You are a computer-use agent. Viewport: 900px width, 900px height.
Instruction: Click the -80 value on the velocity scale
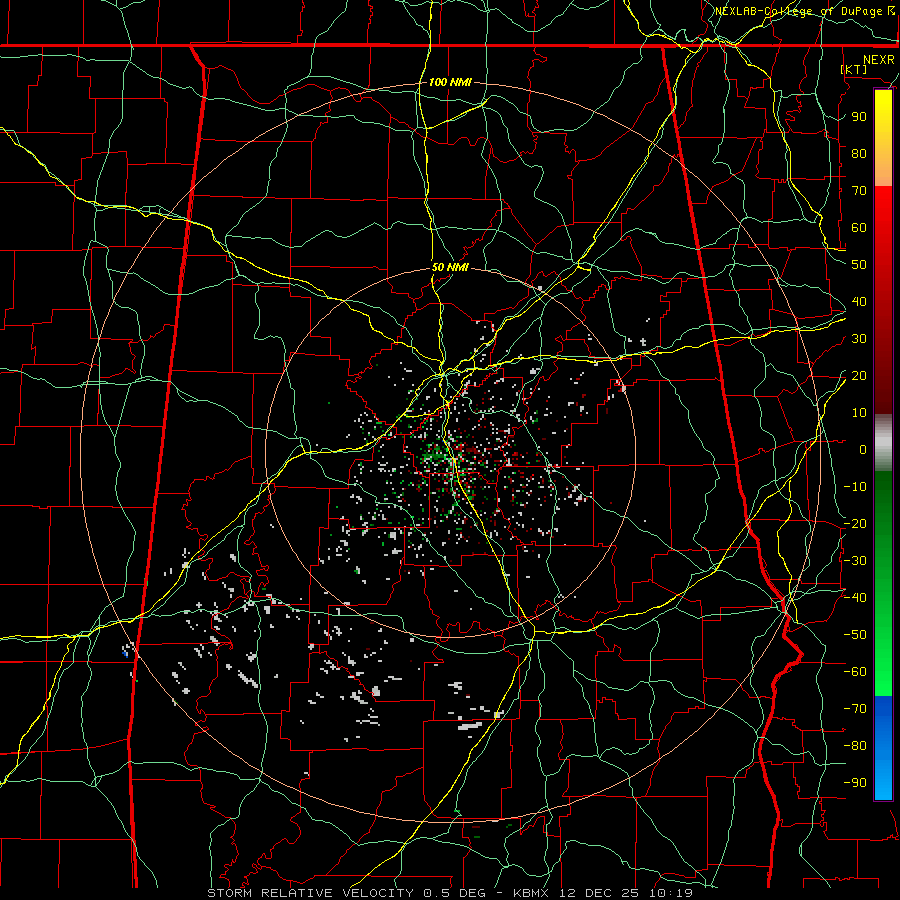coord(855,746)
